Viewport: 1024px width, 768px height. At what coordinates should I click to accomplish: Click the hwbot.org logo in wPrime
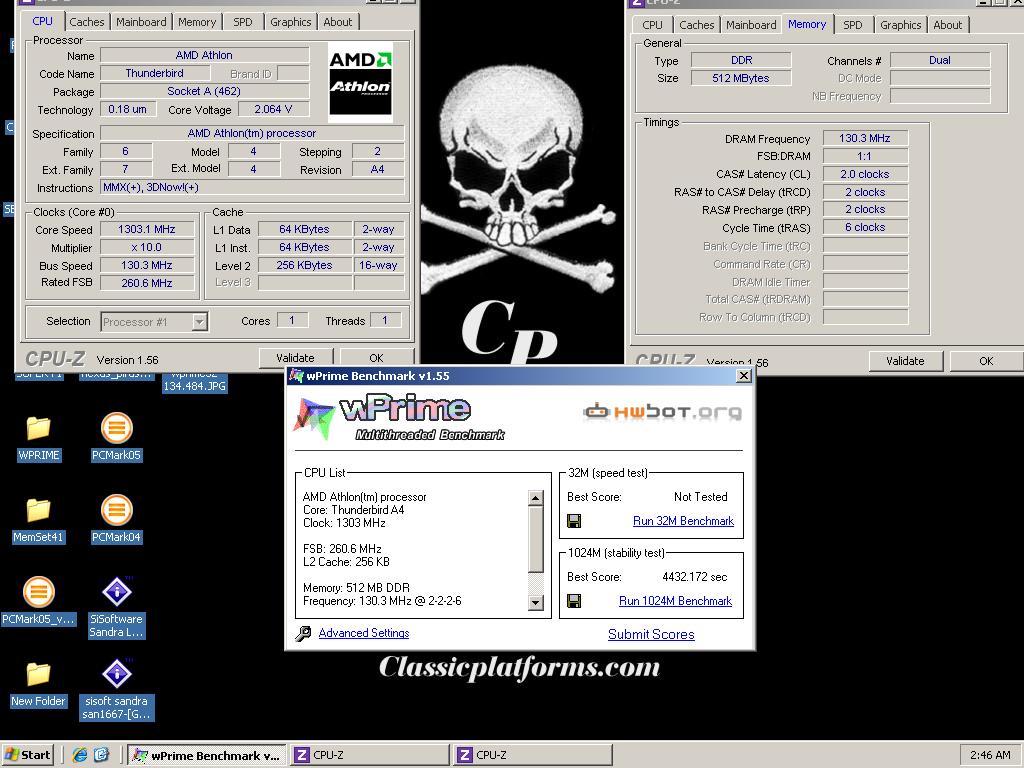[662, 412]
